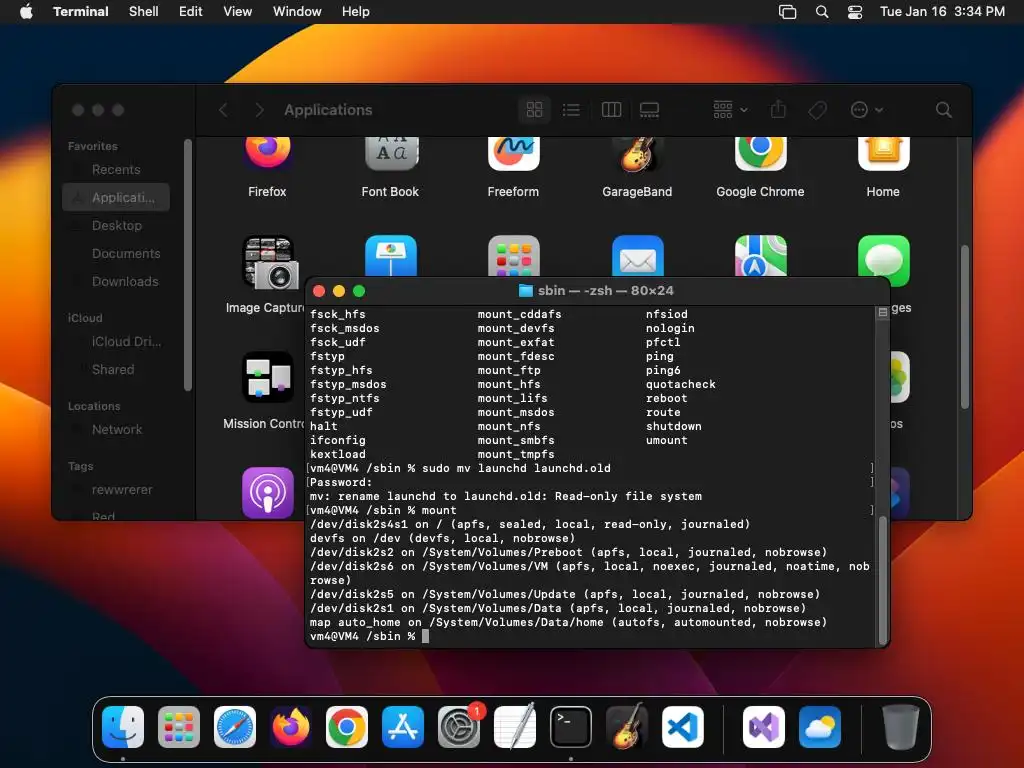Select the Keynote app icon in Finder
This screenshot has width=1024, height=768.
pos(391,255)
